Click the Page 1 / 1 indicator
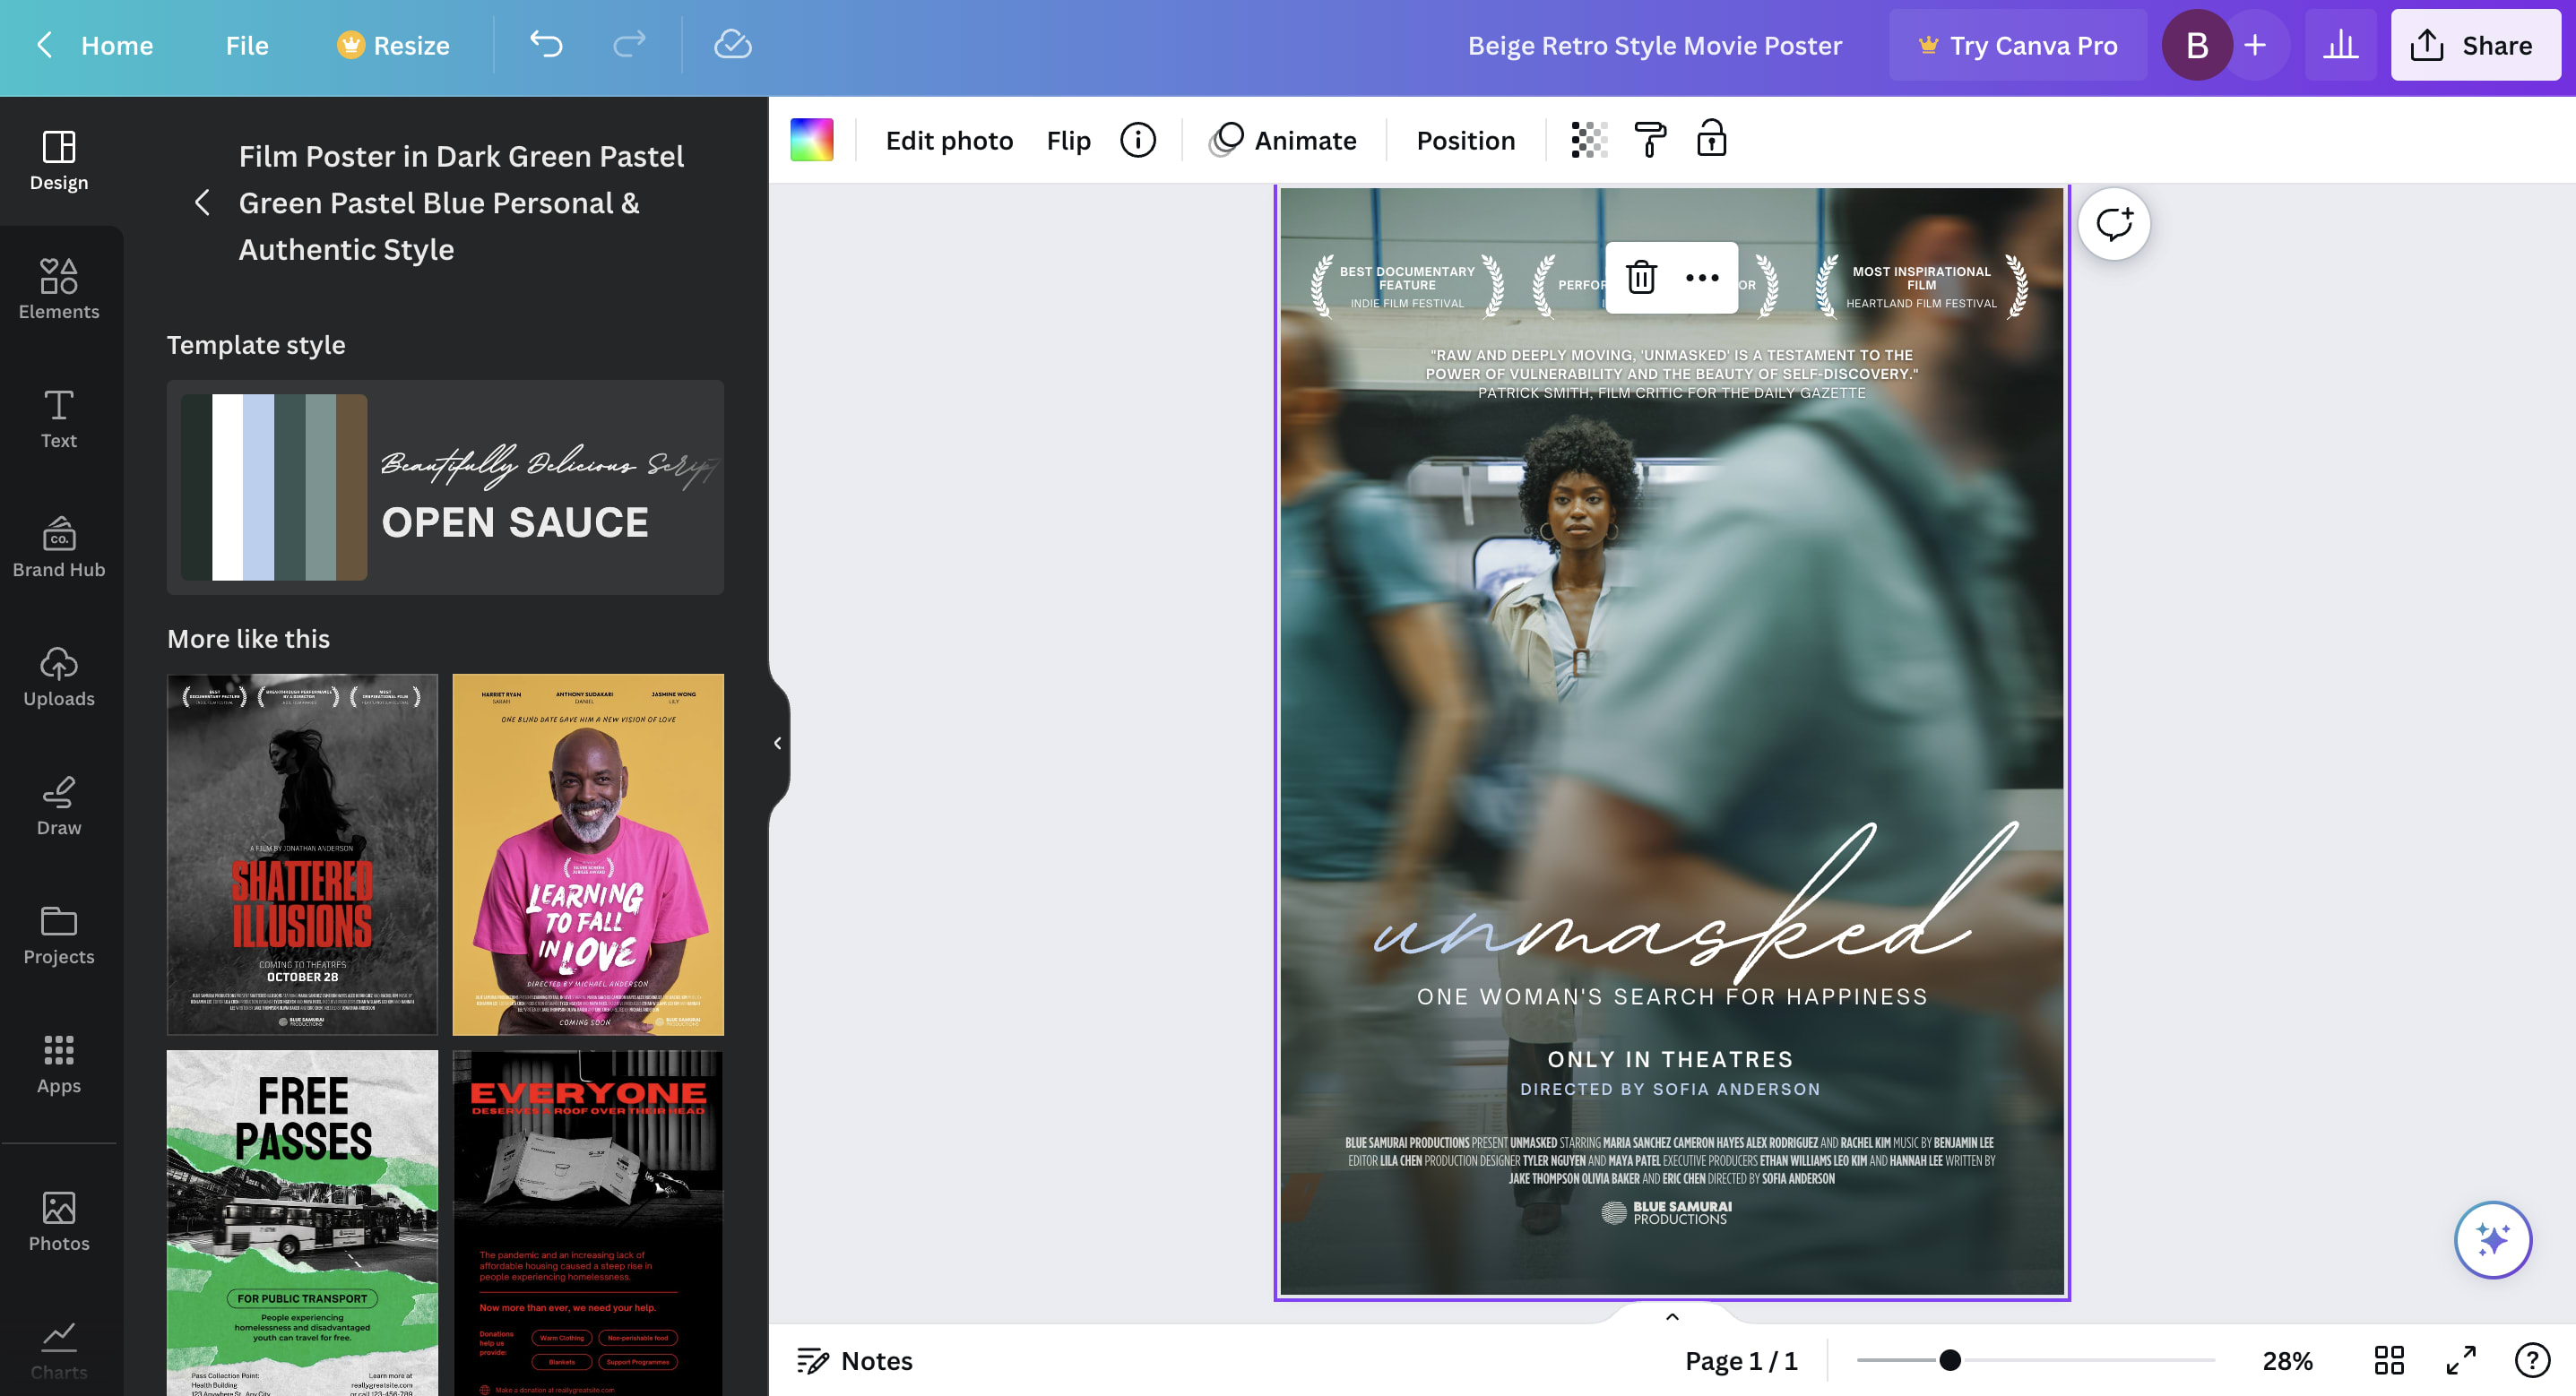The width and height of the screenshot is (2576, 1396). point(1741,1360)
